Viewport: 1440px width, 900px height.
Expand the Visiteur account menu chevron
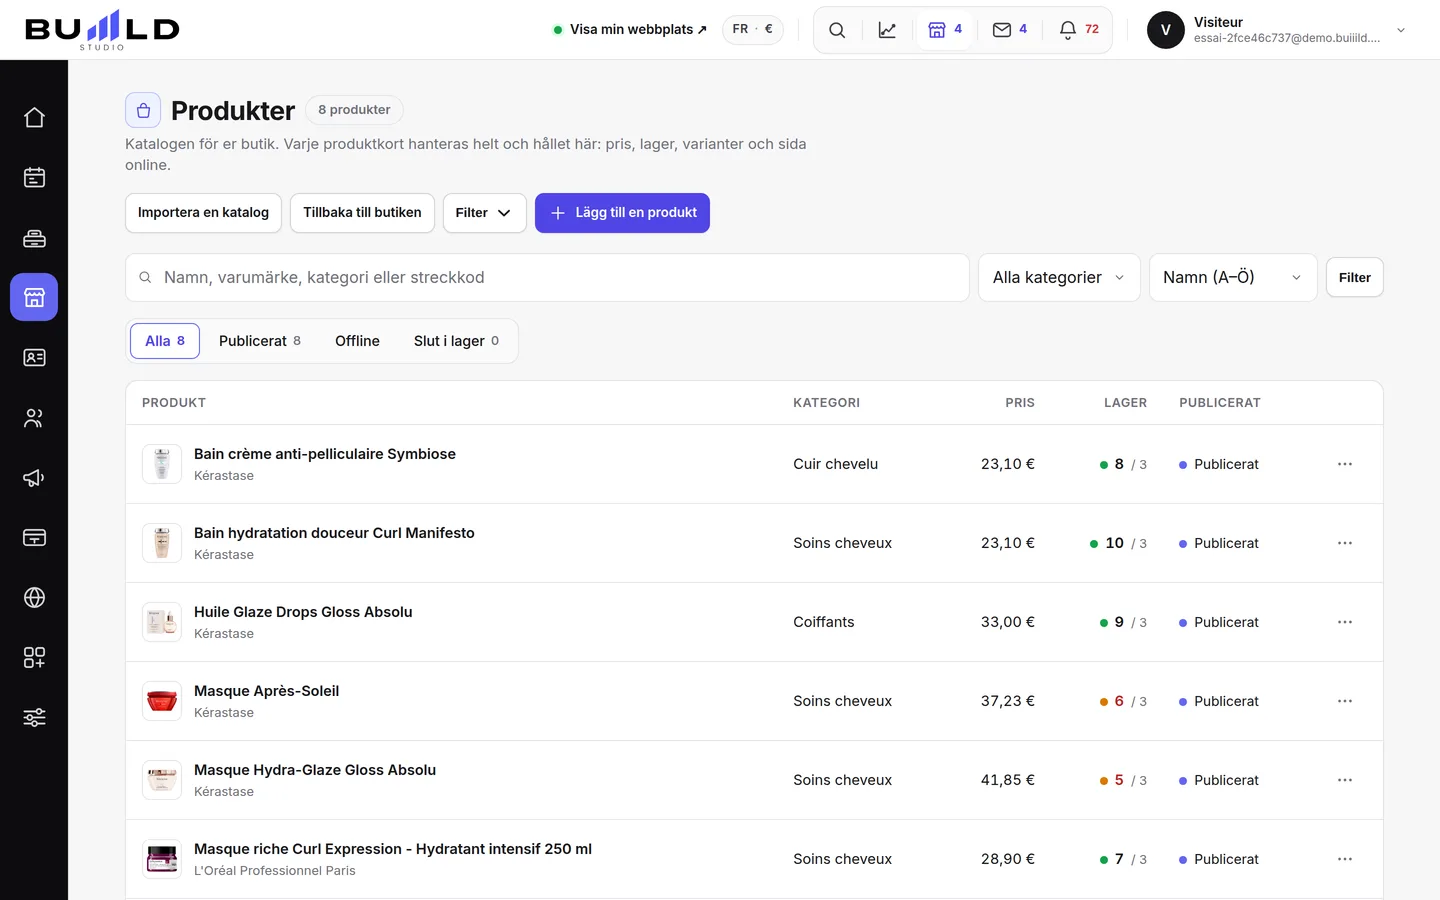1401,30
